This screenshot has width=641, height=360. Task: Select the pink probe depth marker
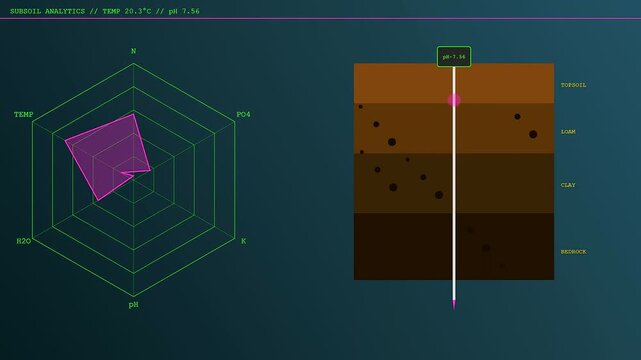point(454,100)
